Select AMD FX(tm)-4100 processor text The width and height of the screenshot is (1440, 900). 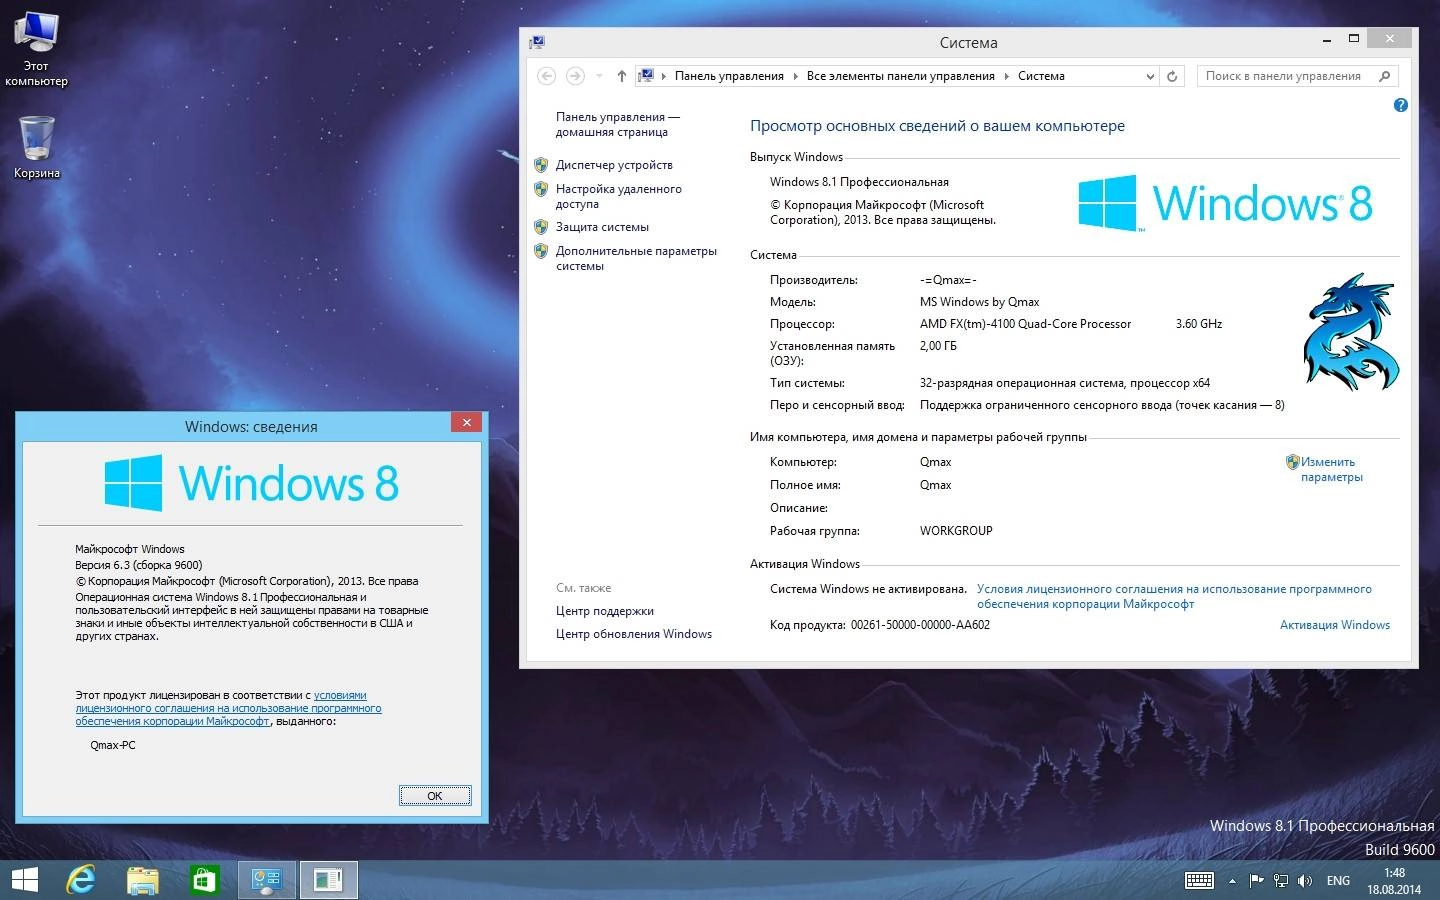point(1025,324)
